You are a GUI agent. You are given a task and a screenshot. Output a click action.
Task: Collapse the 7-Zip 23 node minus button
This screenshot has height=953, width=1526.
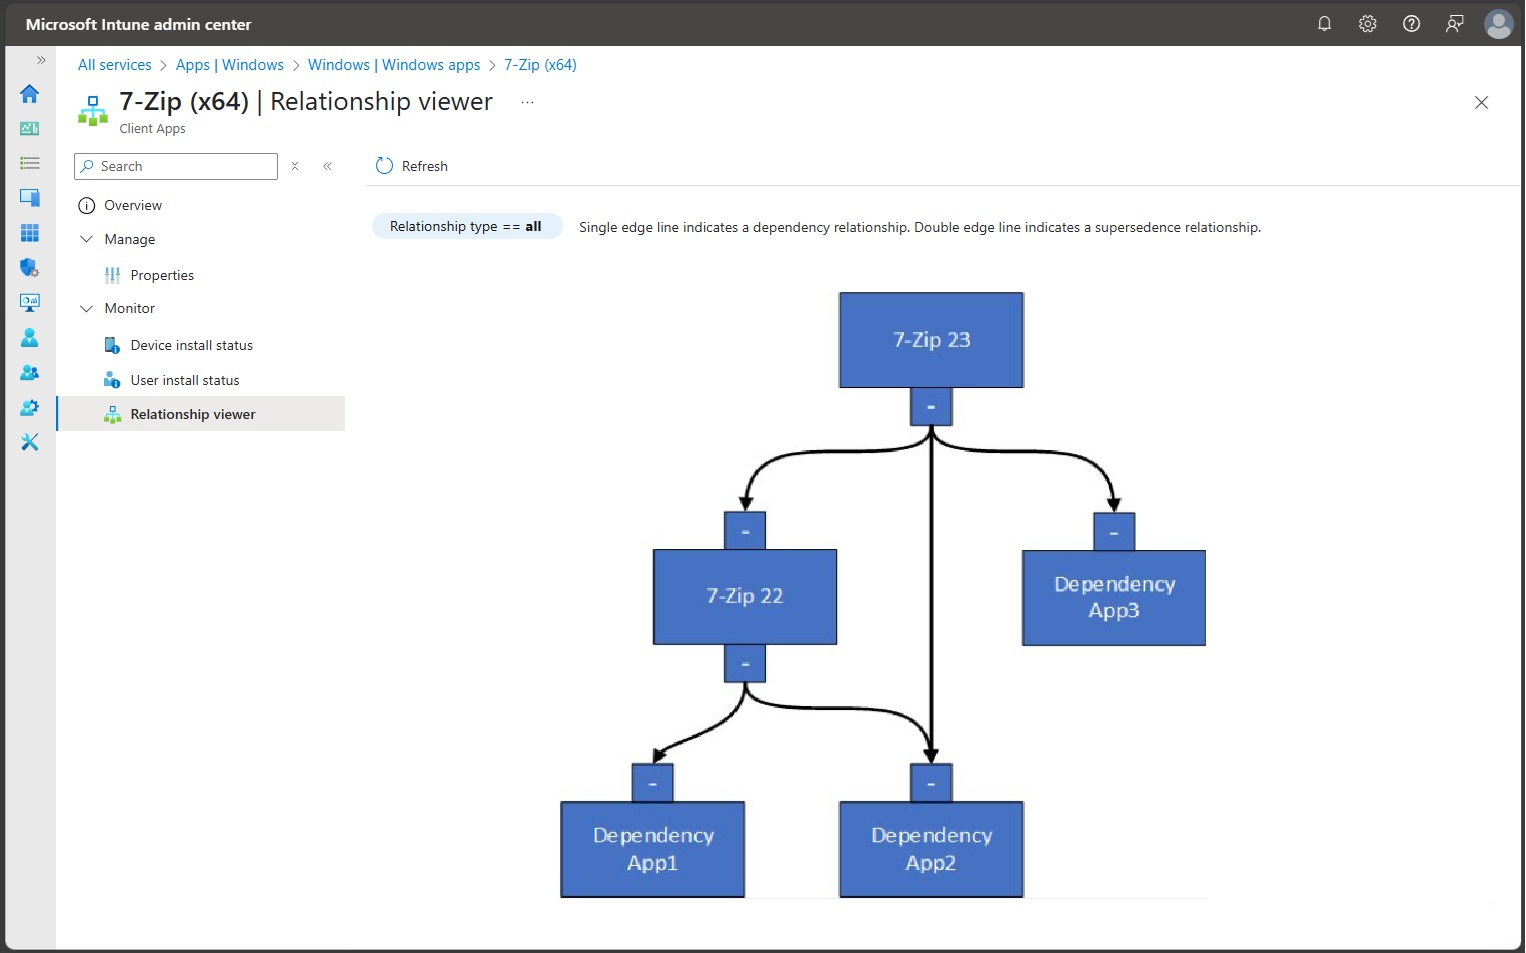point(930,407)
